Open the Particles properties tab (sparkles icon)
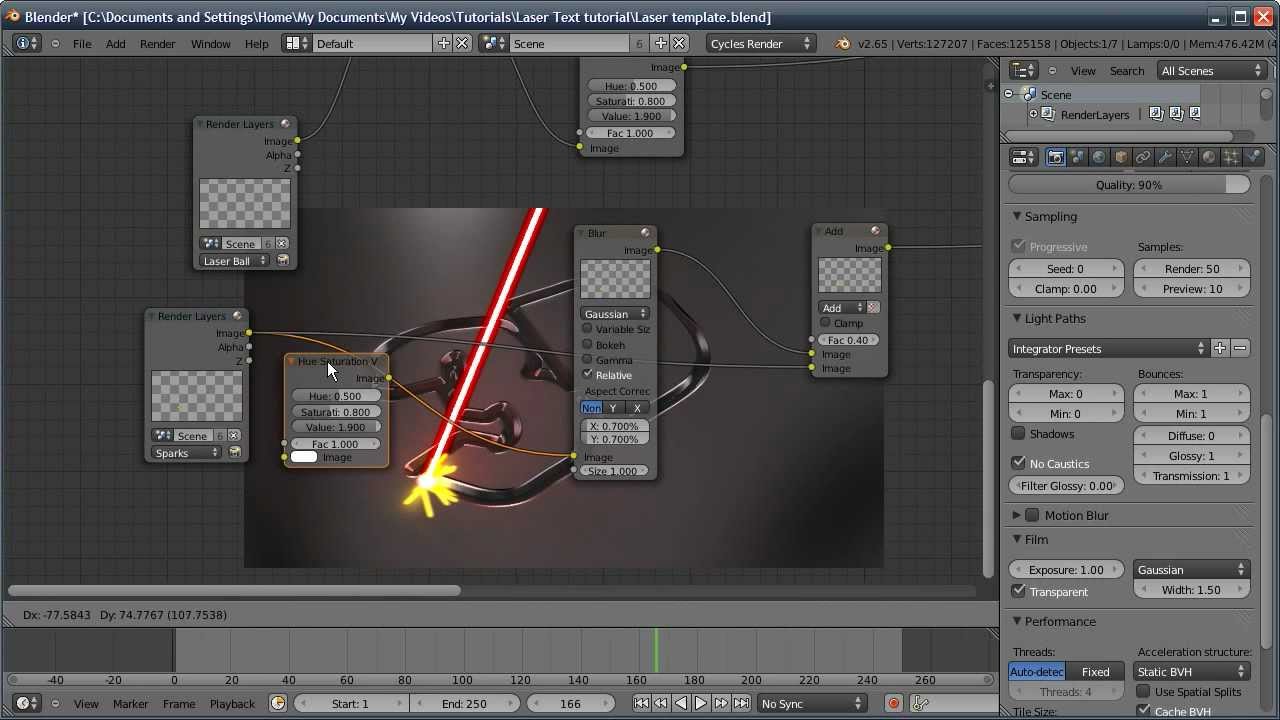 [x=1231, y=157]
